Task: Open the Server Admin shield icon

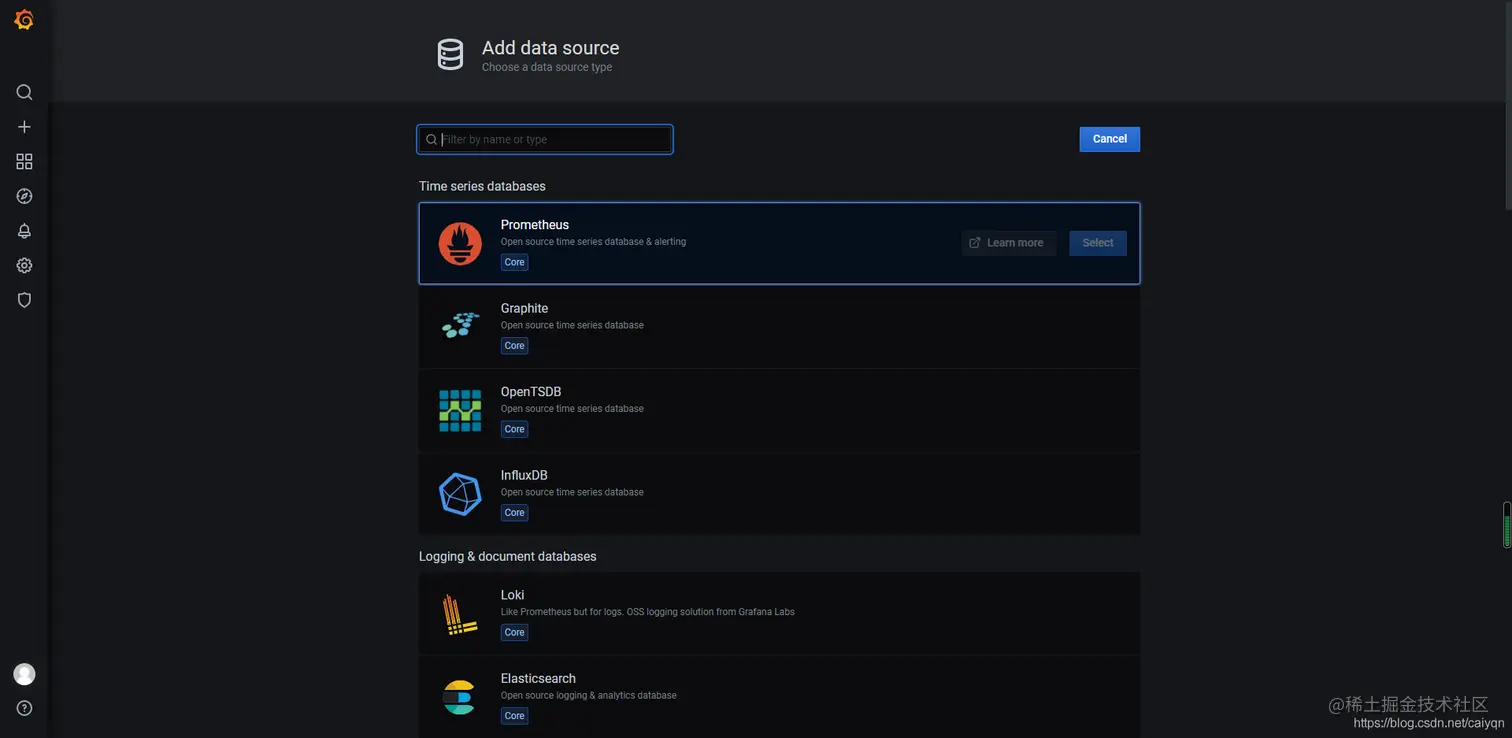Action: pyautogui.click(x=24, y=300)
